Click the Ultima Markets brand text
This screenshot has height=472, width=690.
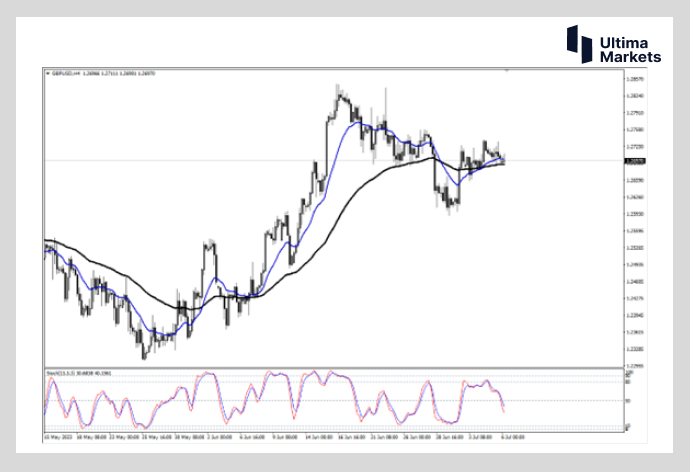pos(630,50)
